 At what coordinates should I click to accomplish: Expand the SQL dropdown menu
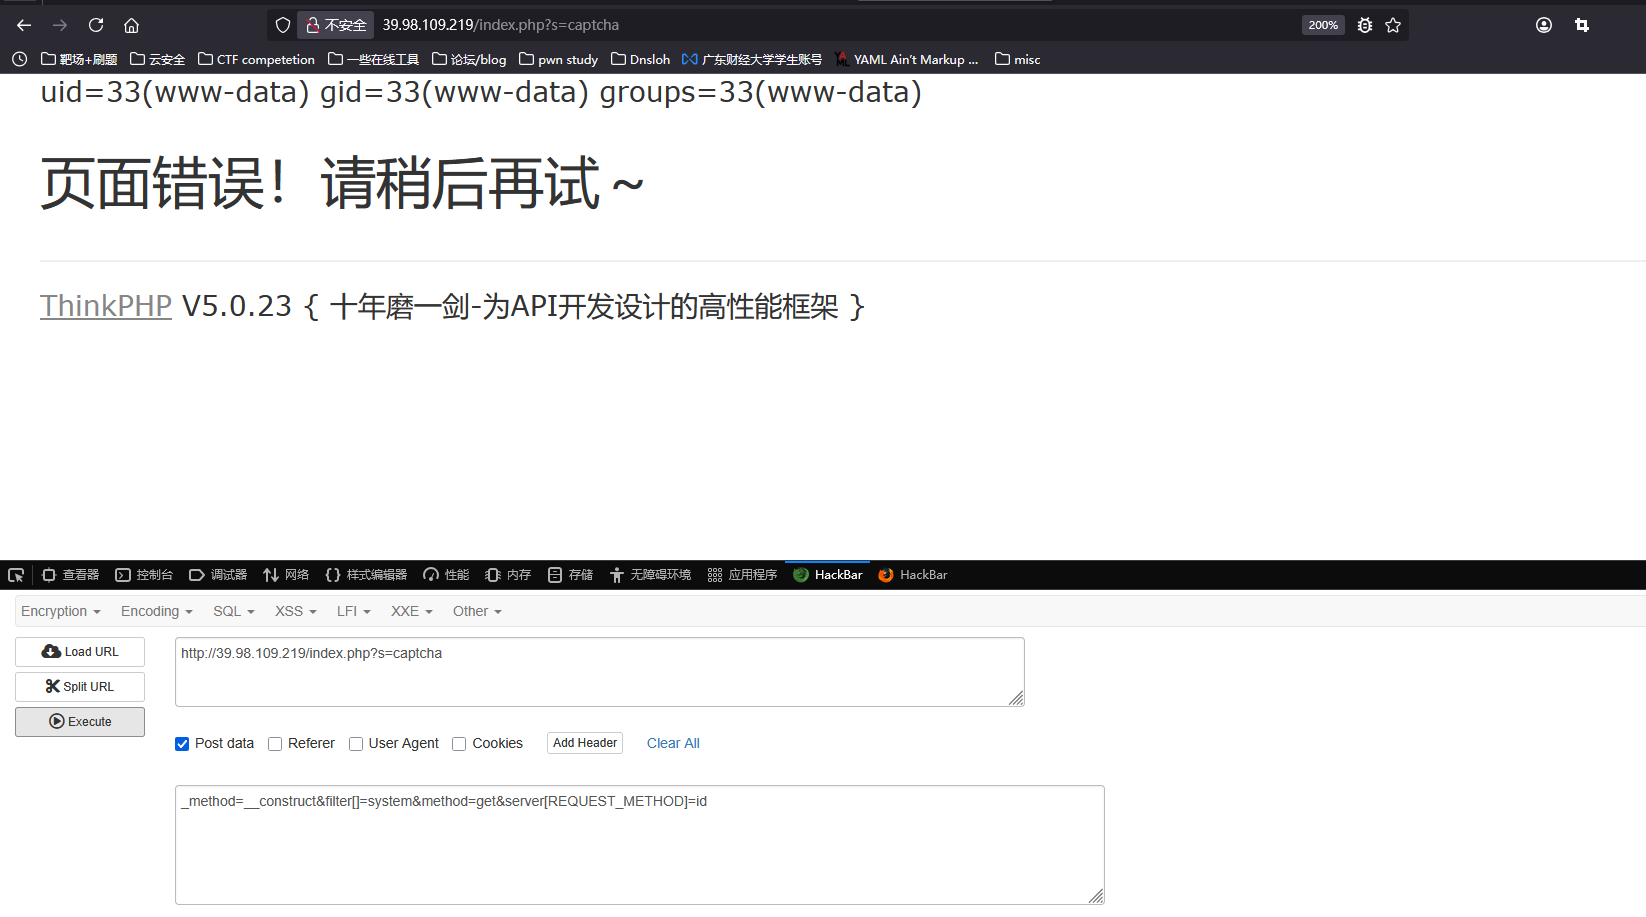(x=234, y=611)
